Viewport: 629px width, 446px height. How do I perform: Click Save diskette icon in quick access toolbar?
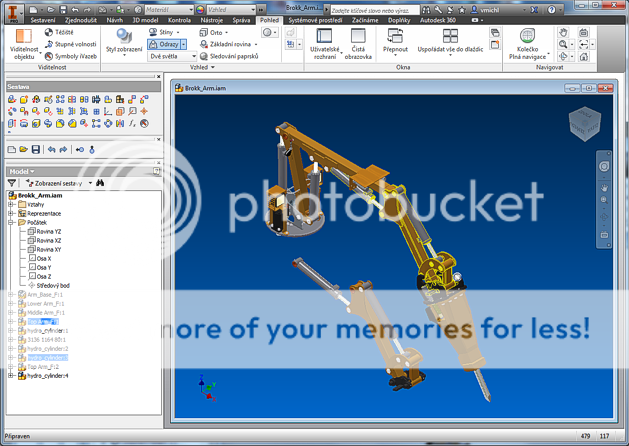pyautogui.click(x=63, y=10)
